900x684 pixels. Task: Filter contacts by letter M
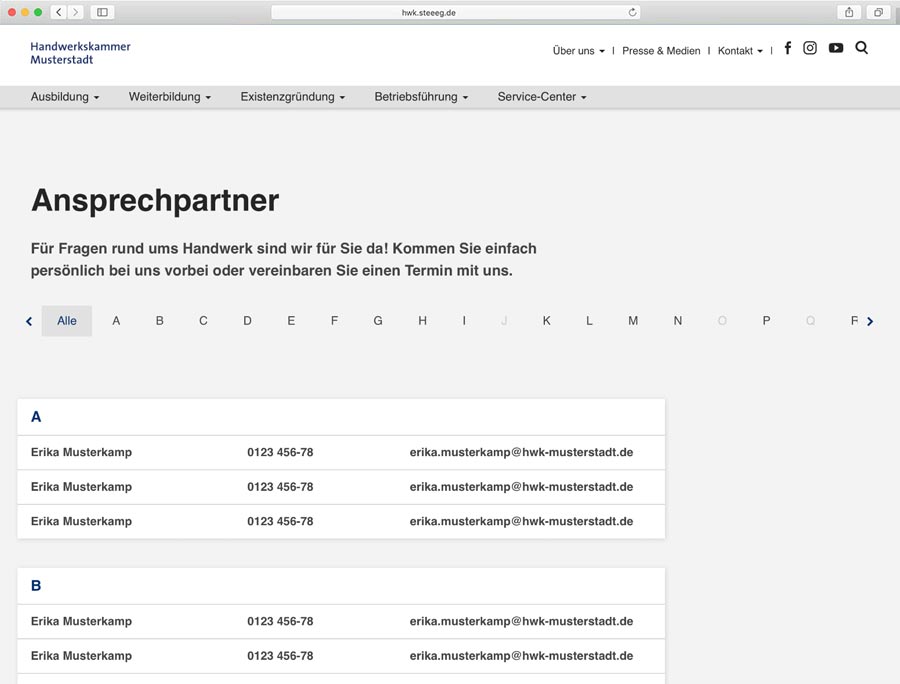633,321
